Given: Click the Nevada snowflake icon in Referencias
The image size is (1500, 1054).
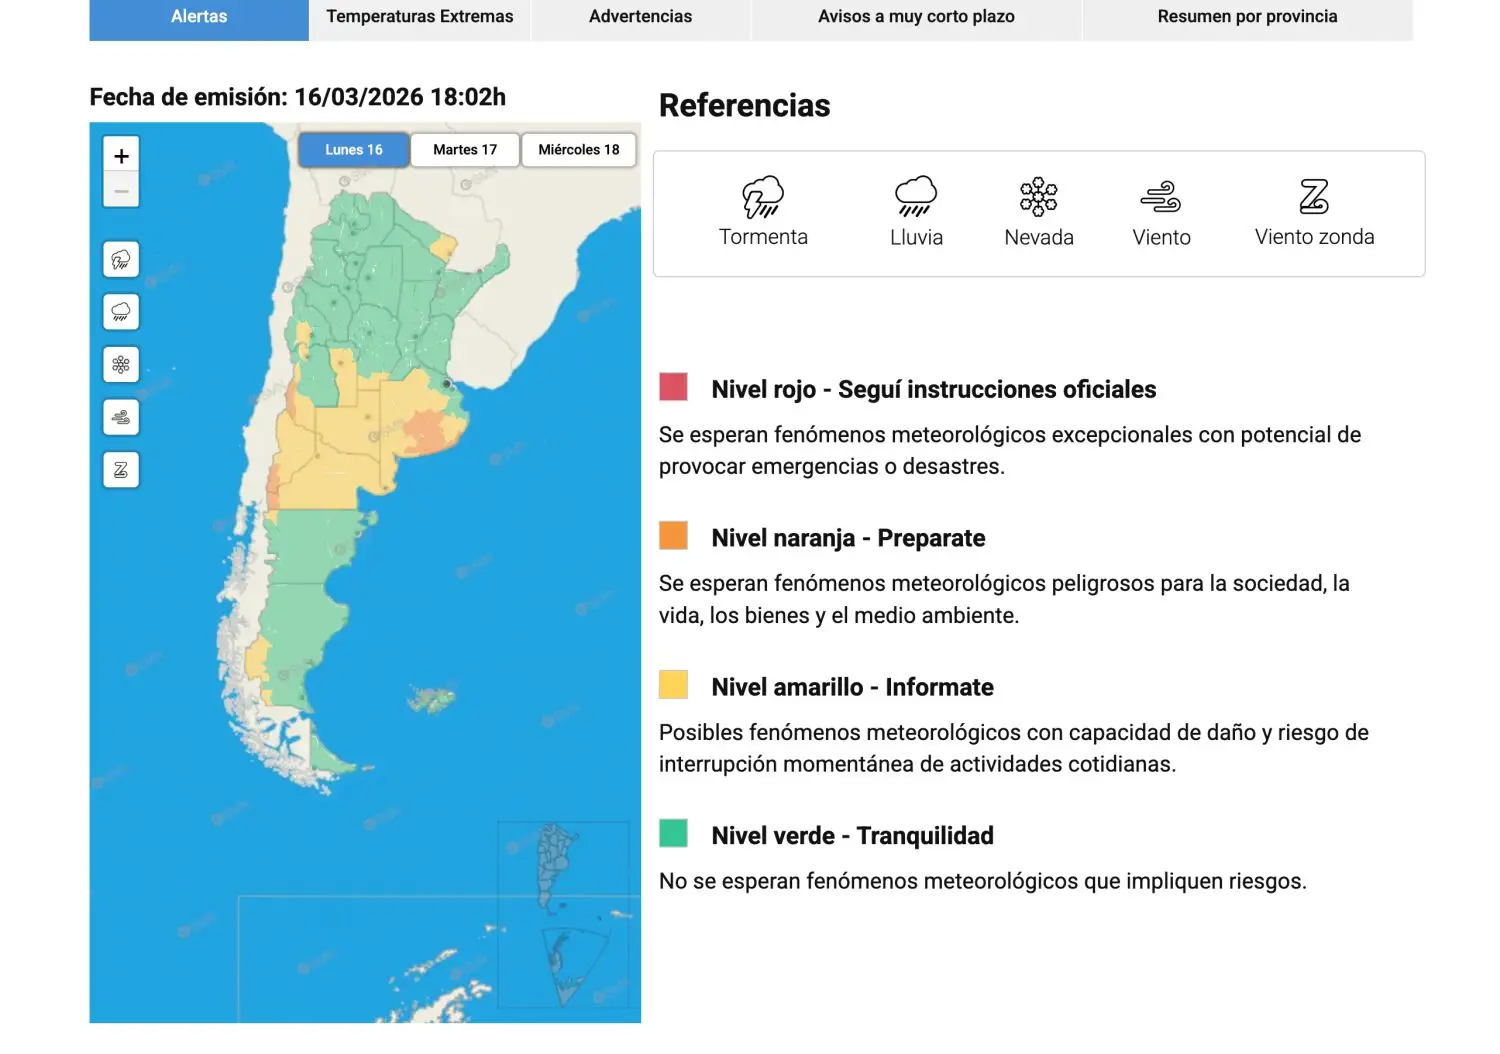Looking at the screenshot, I should click(x=1038, y=197).
